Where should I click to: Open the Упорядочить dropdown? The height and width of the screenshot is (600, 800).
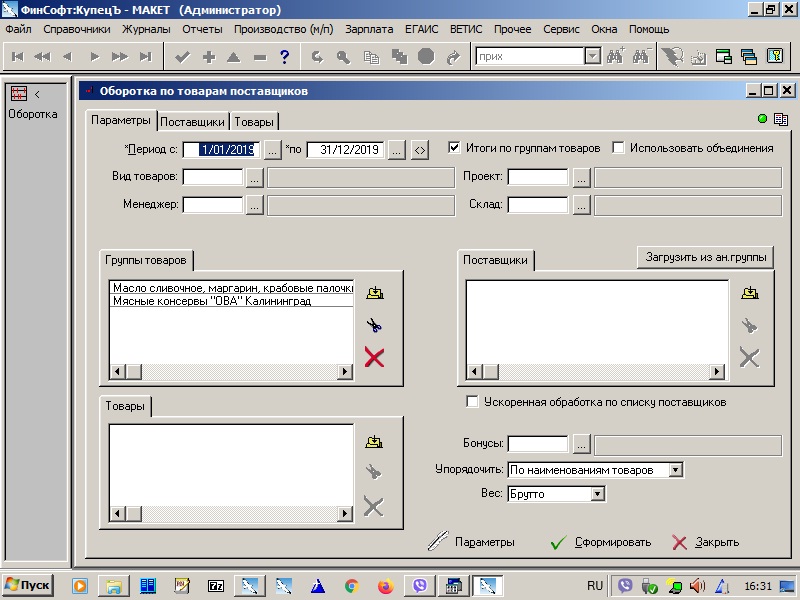point(676,469)
